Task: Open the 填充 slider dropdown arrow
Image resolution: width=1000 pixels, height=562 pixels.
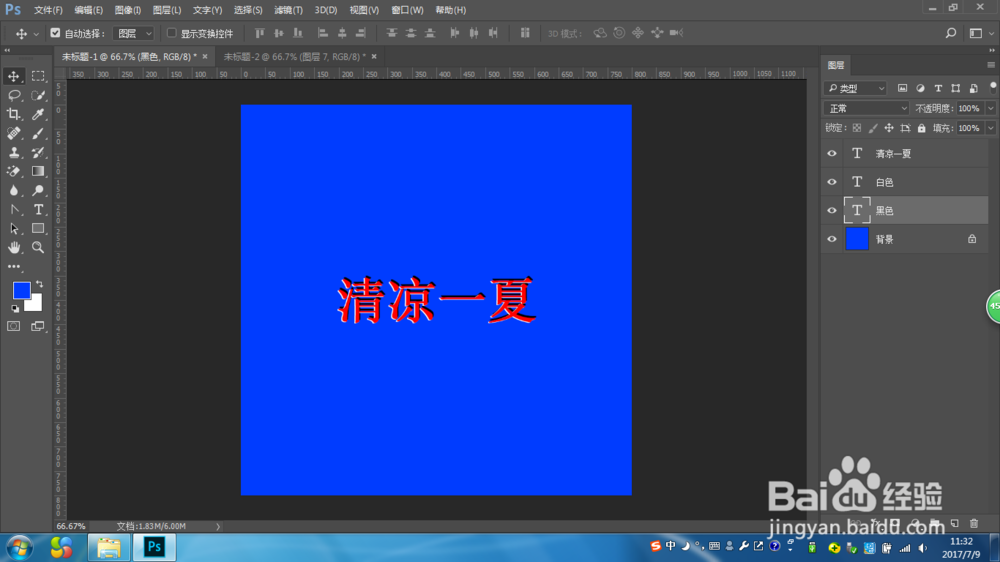Action: click(990, 128)
